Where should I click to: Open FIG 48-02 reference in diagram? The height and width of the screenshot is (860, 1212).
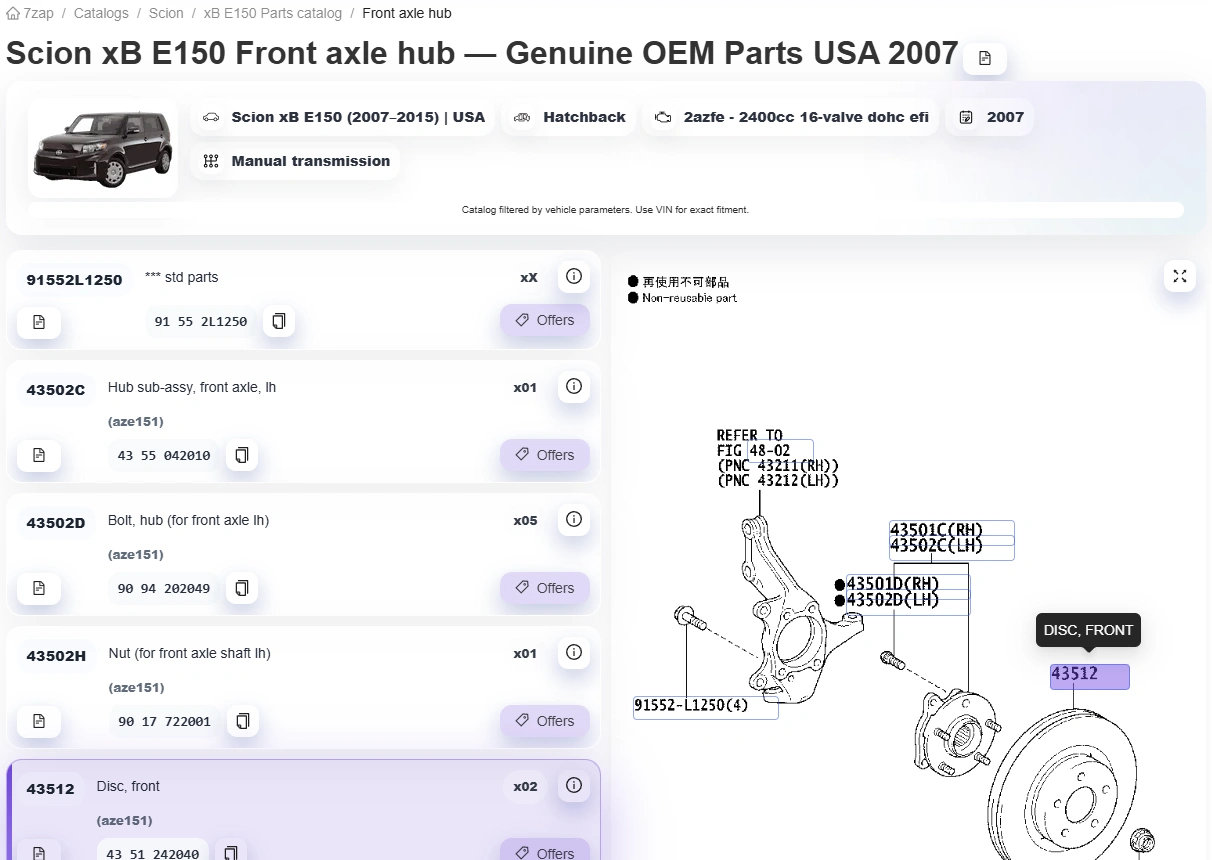781,450
